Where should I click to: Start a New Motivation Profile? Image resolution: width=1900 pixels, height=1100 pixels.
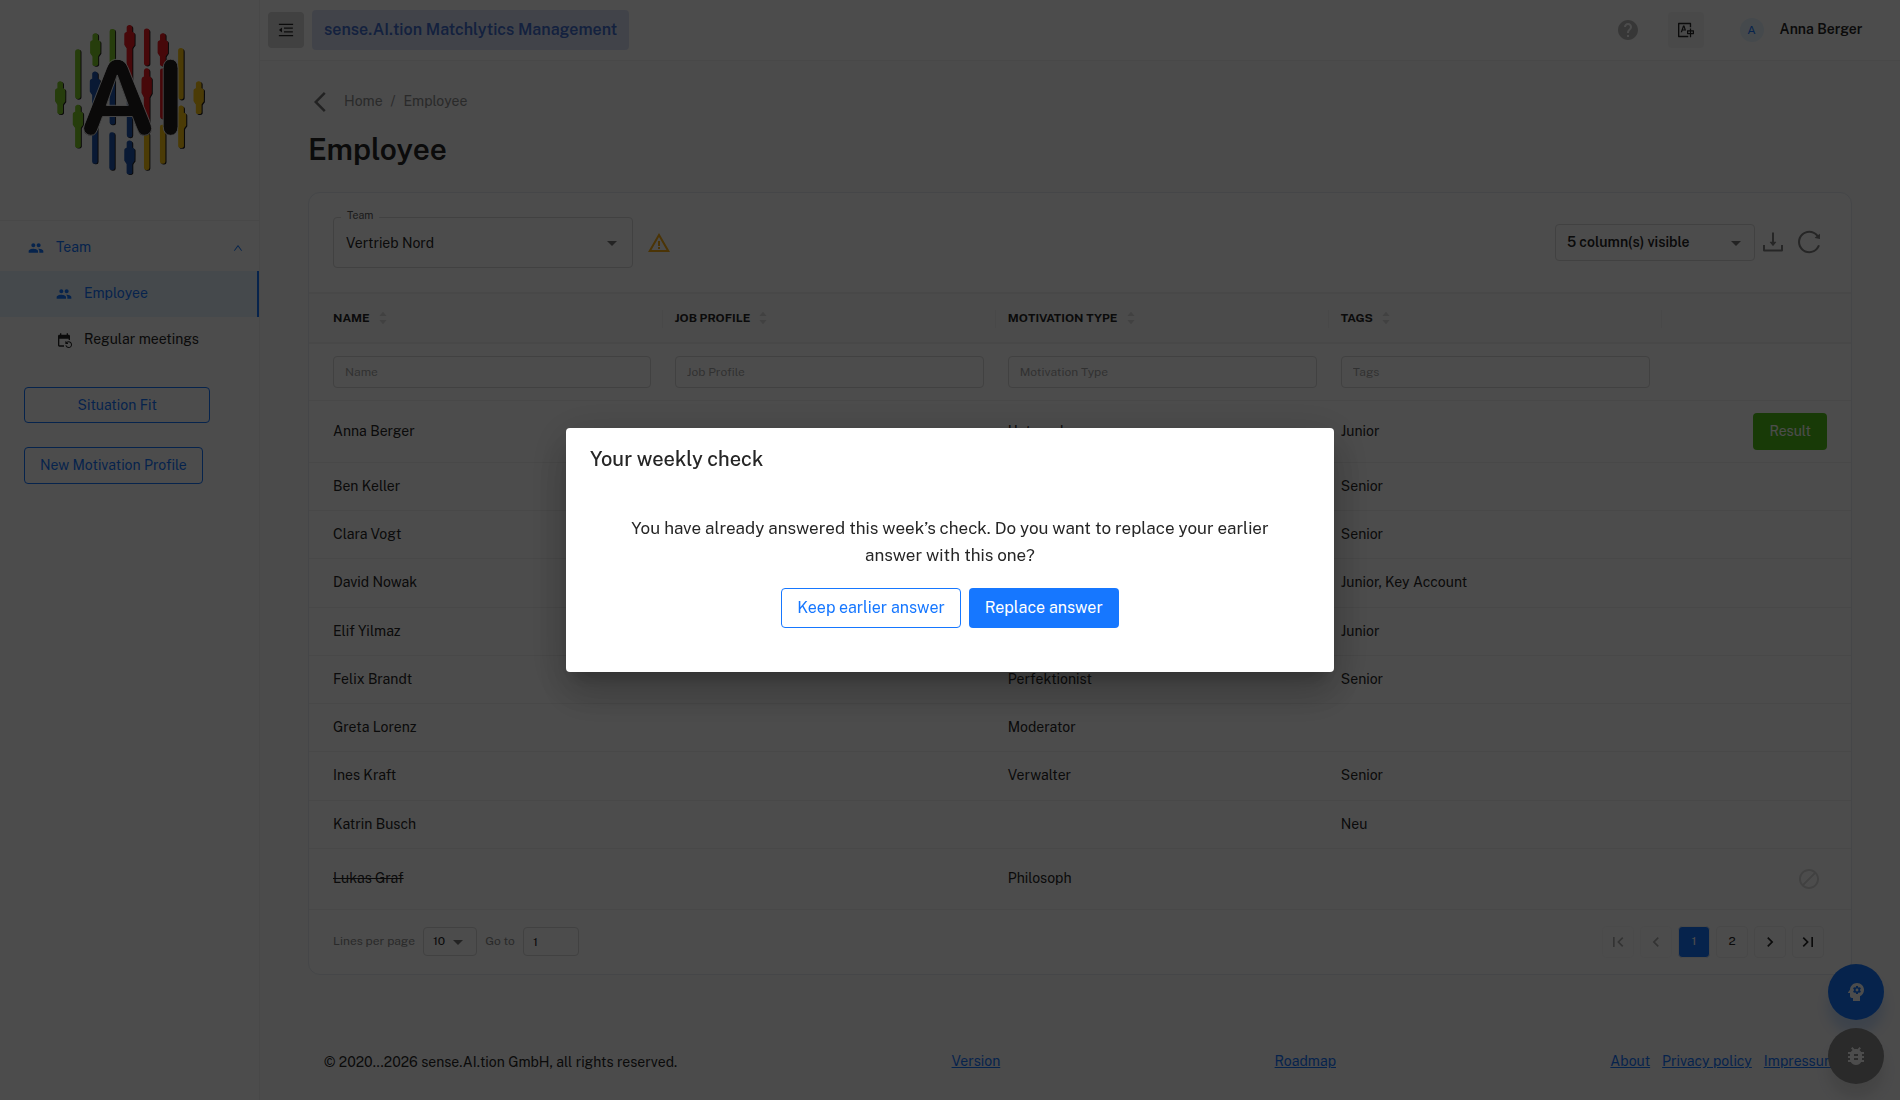click(x=113, y=465)
